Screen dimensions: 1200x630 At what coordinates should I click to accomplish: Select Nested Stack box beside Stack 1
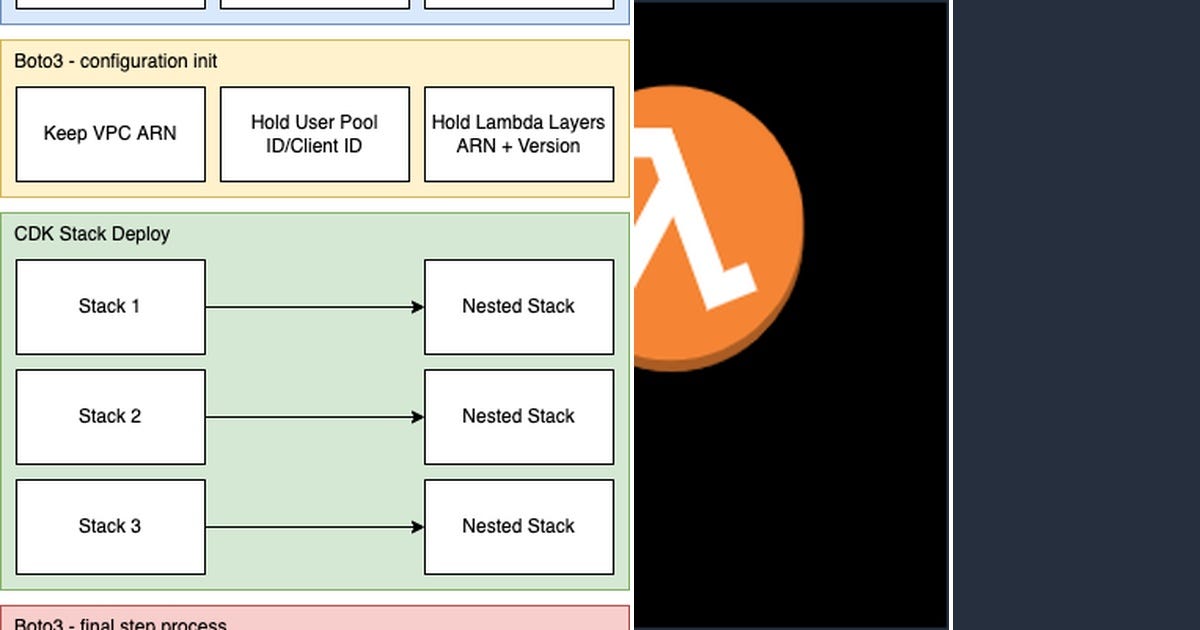(x=519, y=307)
